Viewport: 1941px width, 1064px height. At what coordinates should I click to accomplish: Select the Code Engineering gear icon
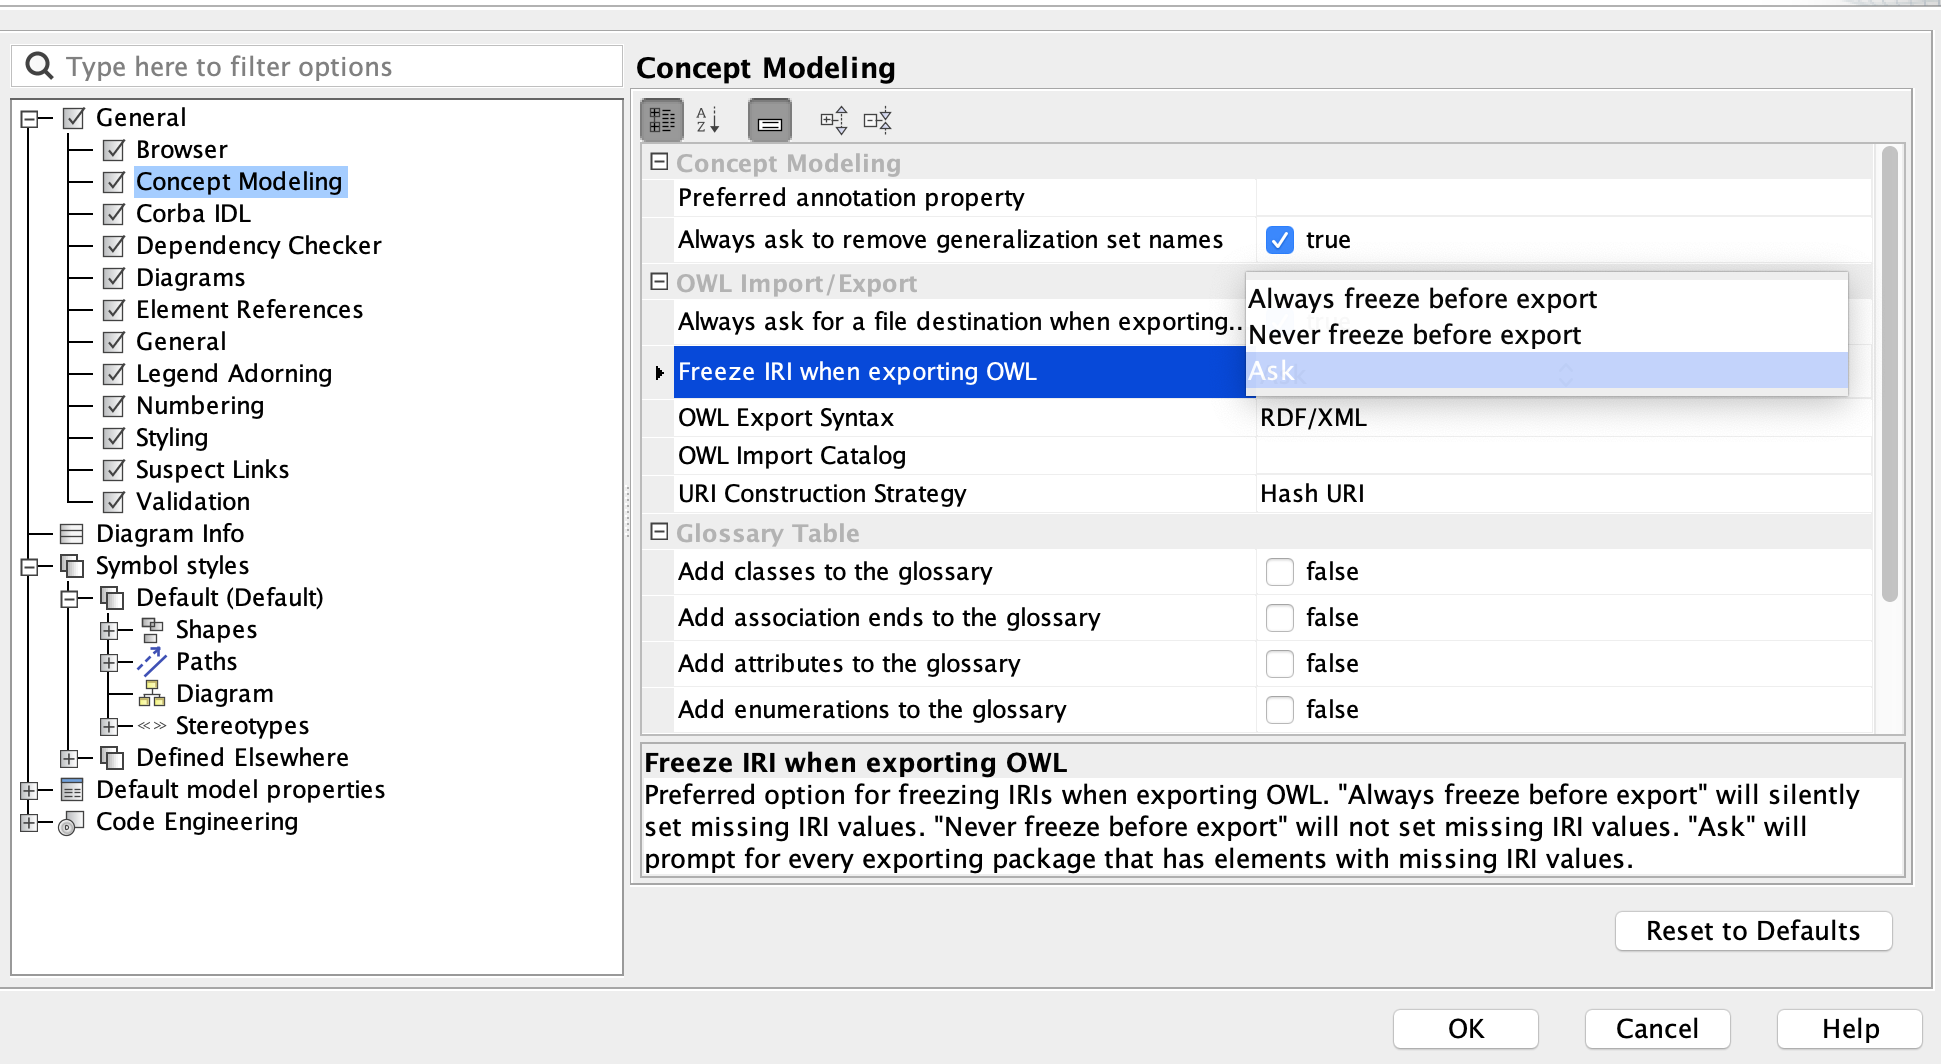[x=71, y=822]
